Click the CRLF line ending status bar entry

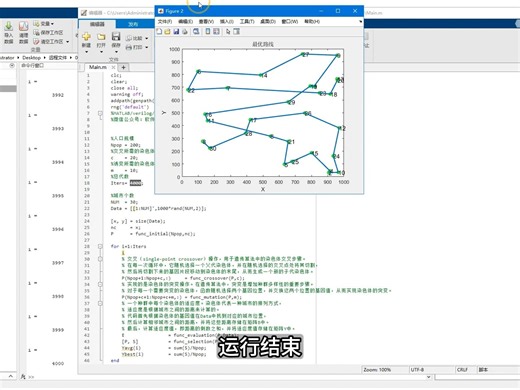point(462,370)
